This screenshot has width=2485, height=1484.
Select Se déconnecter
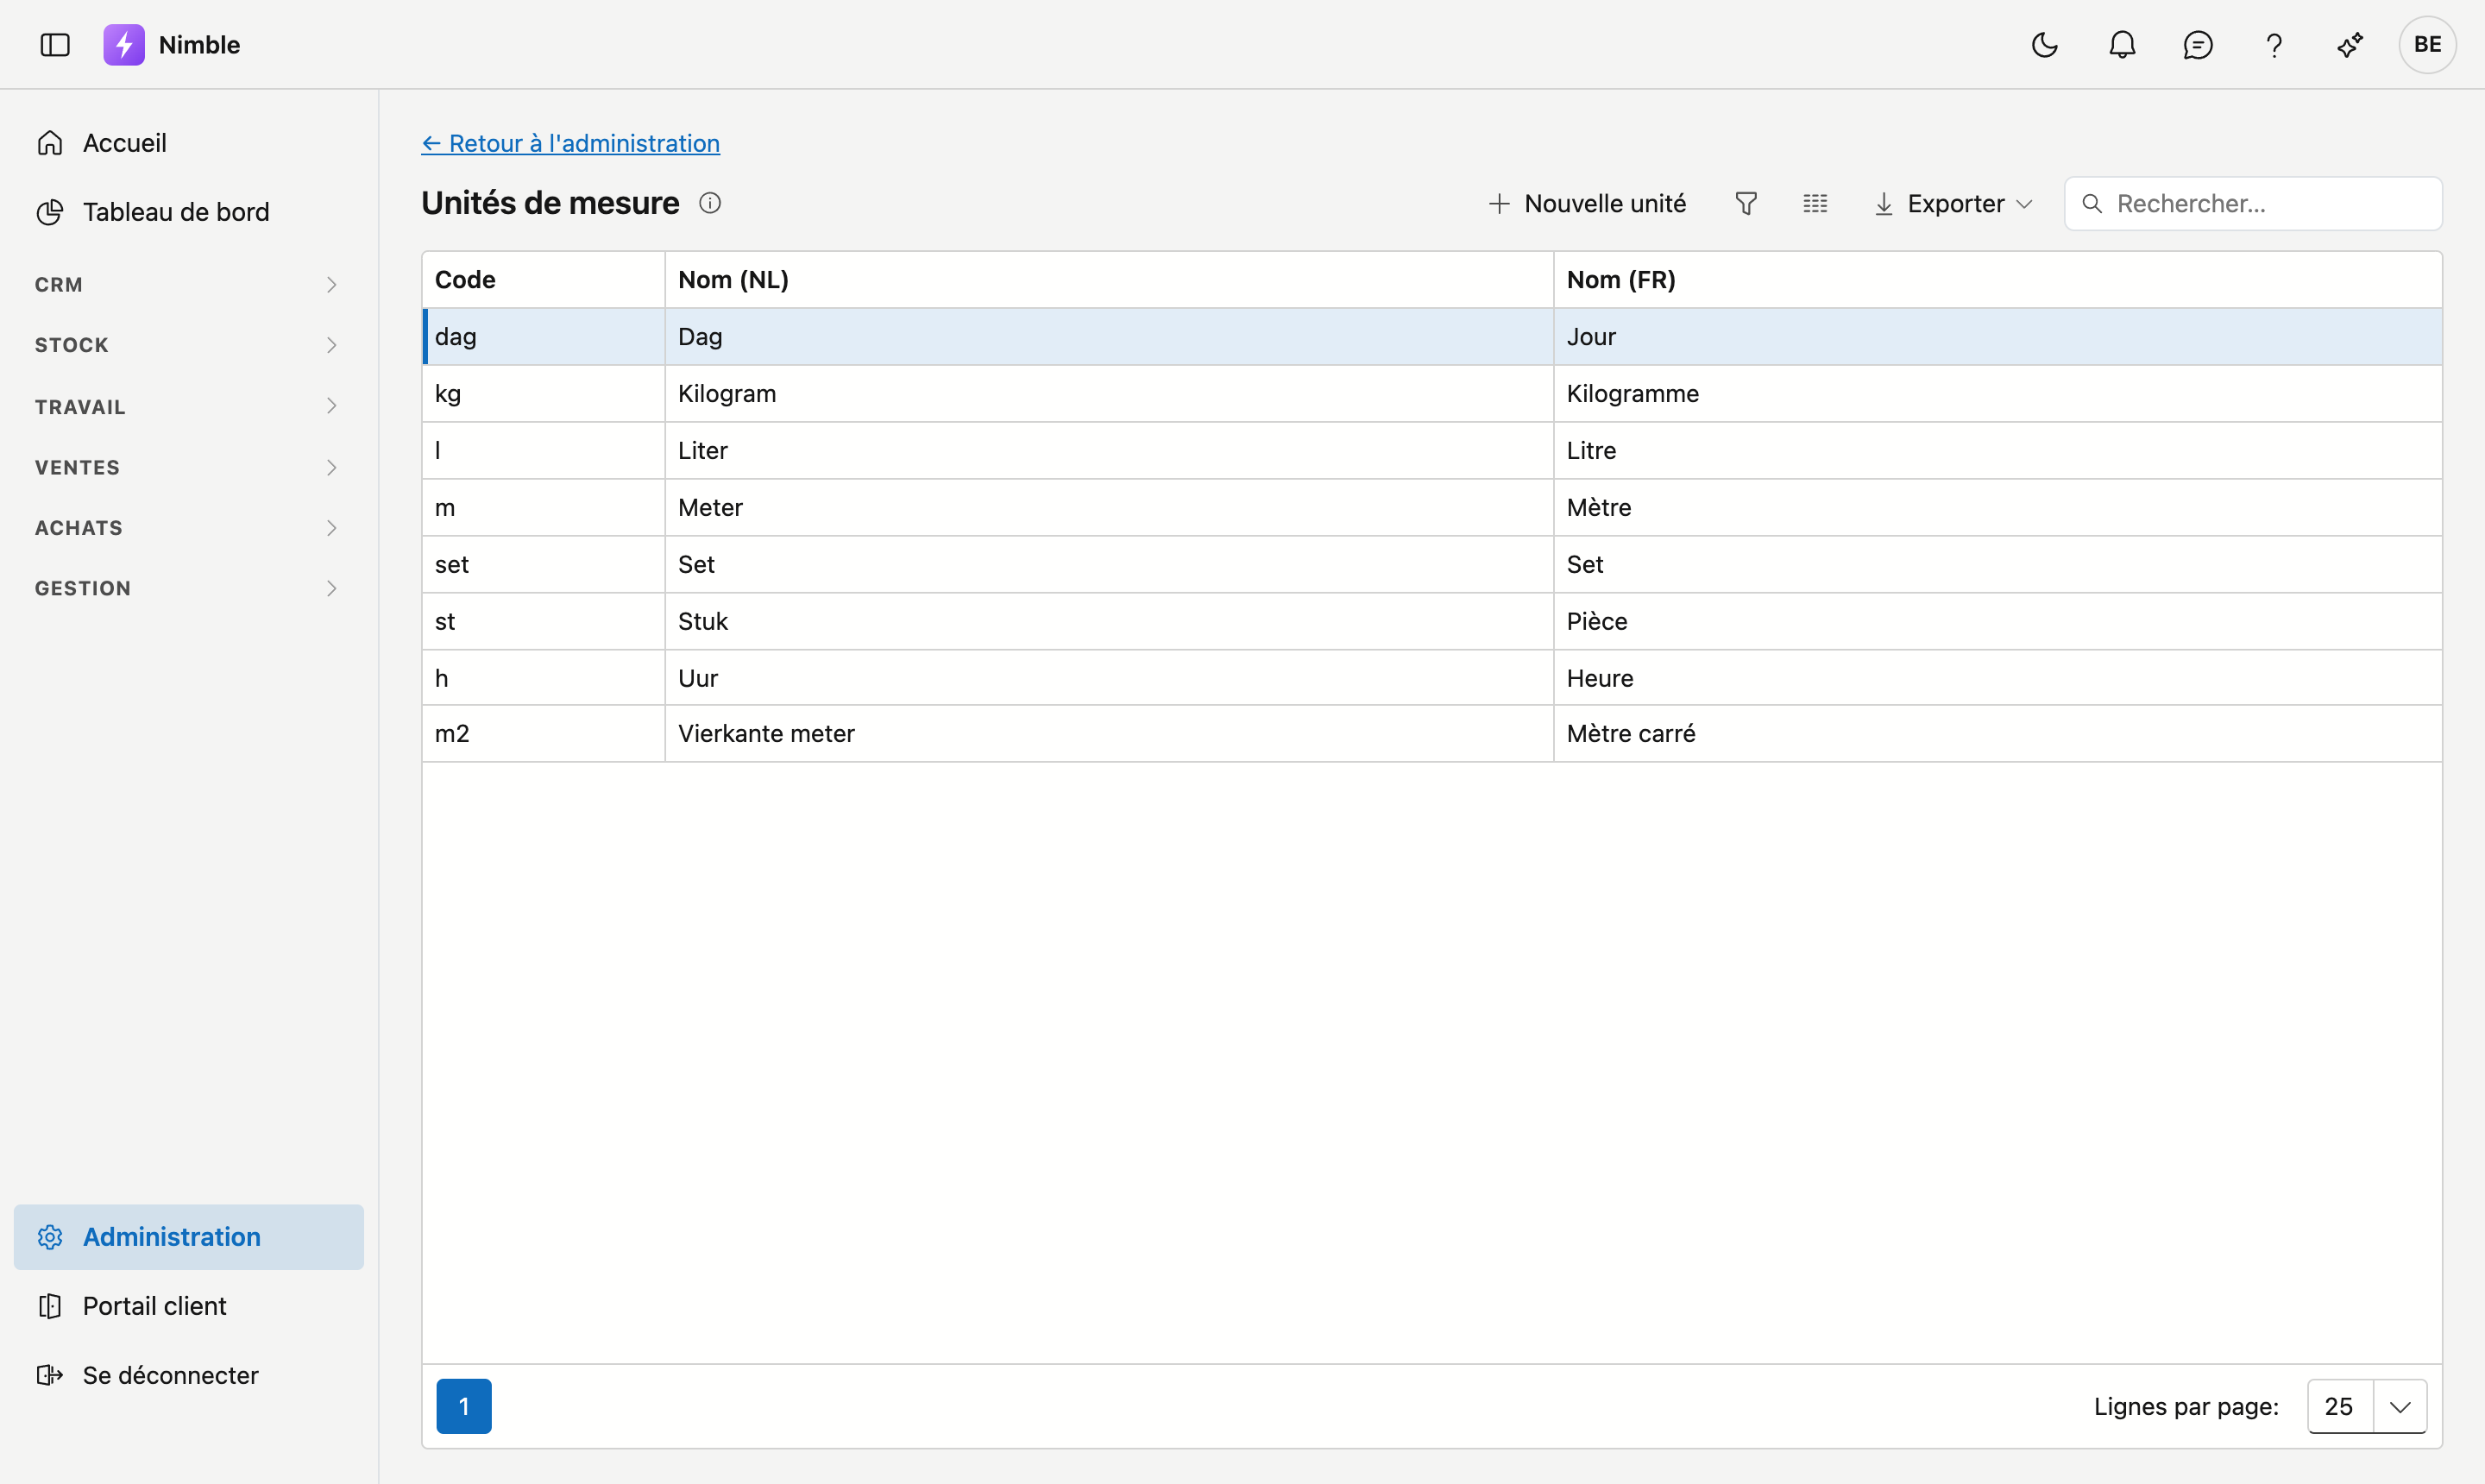188,1375
